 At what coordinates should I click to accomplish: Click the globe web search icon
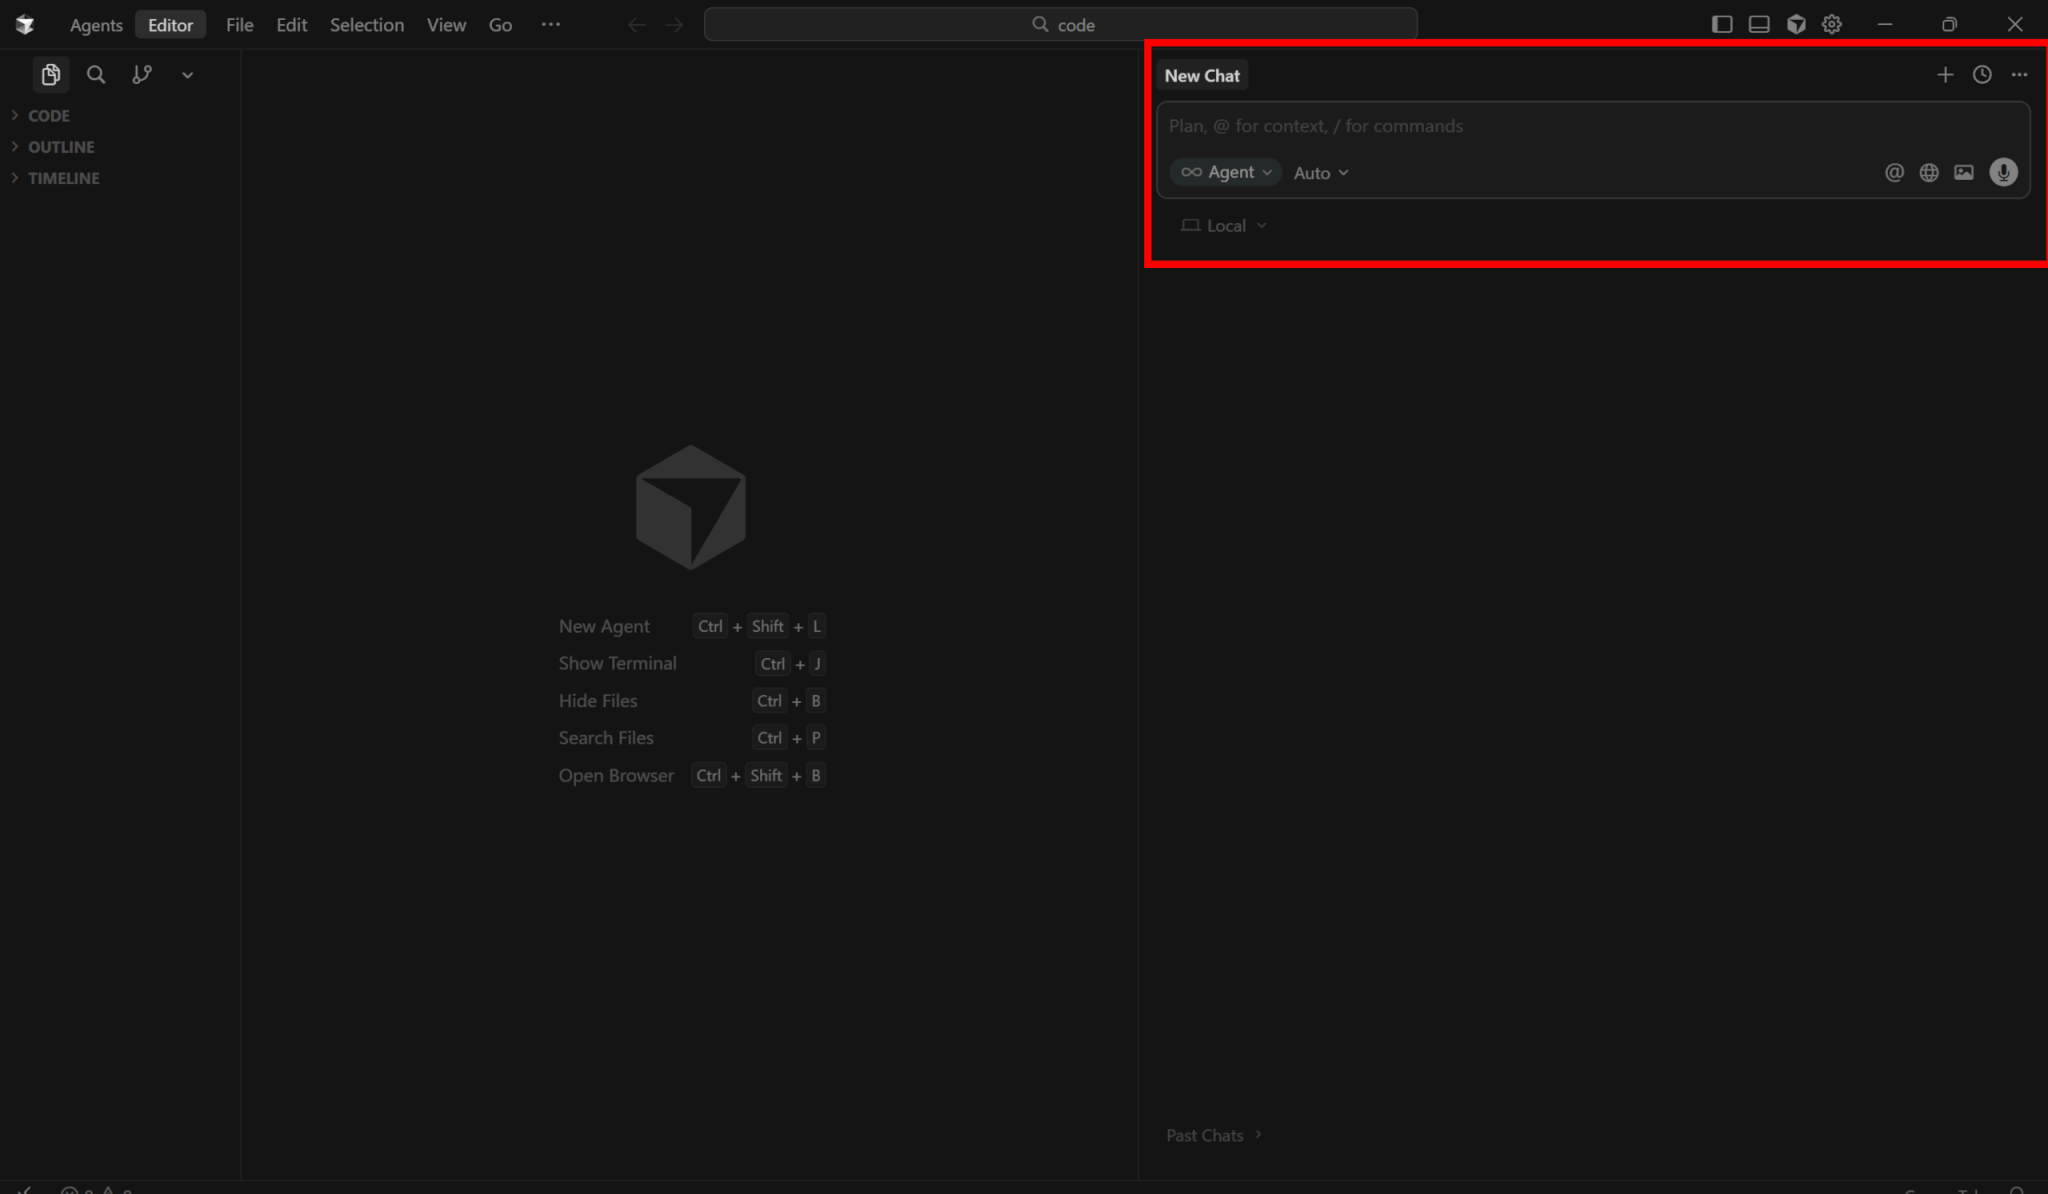[x=1928, y=173]
